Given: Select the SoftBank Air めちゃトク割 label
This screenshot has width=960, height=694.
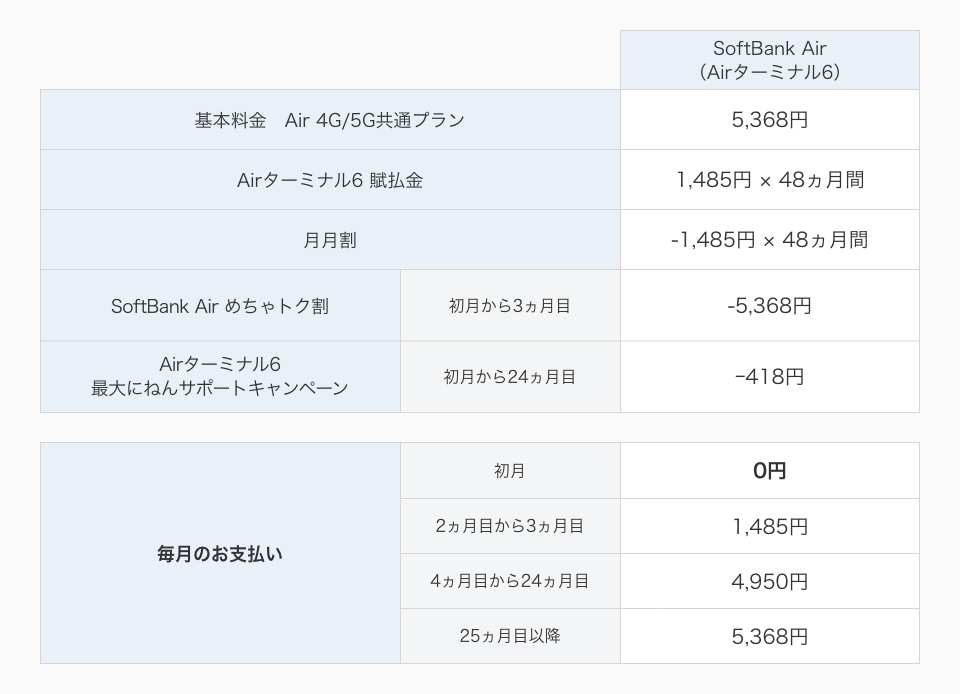Looking at the screenshot, I should 220,306.
